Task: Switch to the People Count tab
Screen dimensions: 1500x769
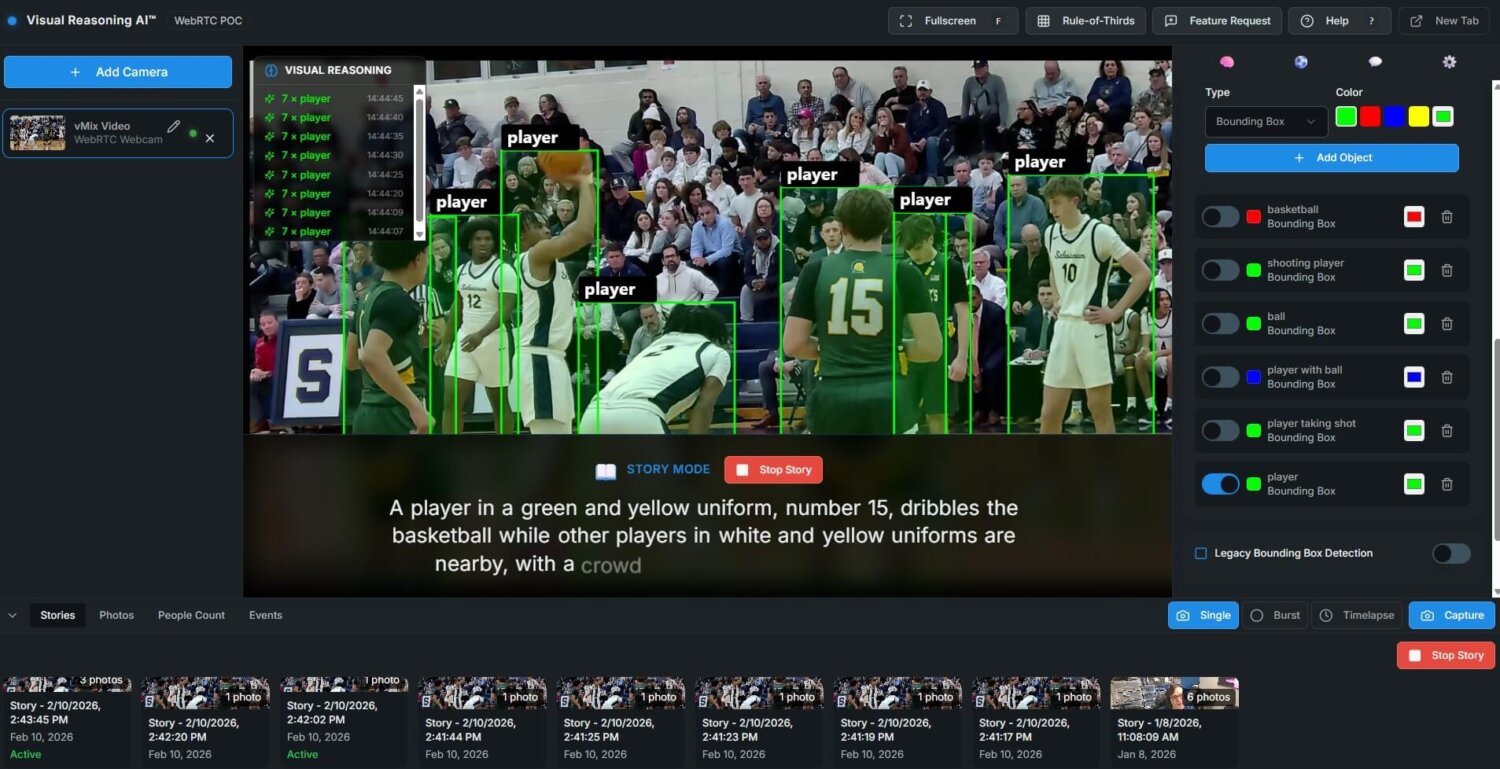Action: pos(191,615)
